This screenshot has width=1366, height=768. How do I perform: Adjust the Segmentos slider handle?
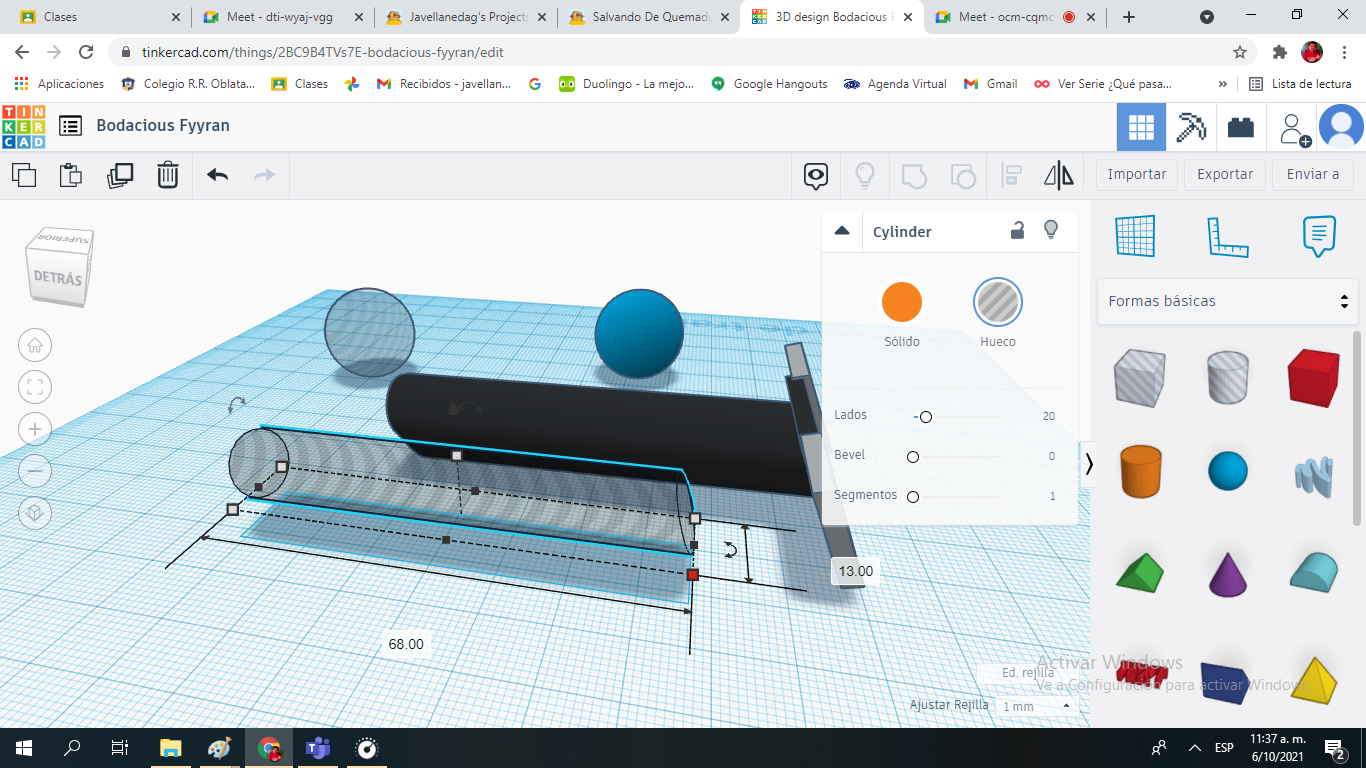[912, 497]
